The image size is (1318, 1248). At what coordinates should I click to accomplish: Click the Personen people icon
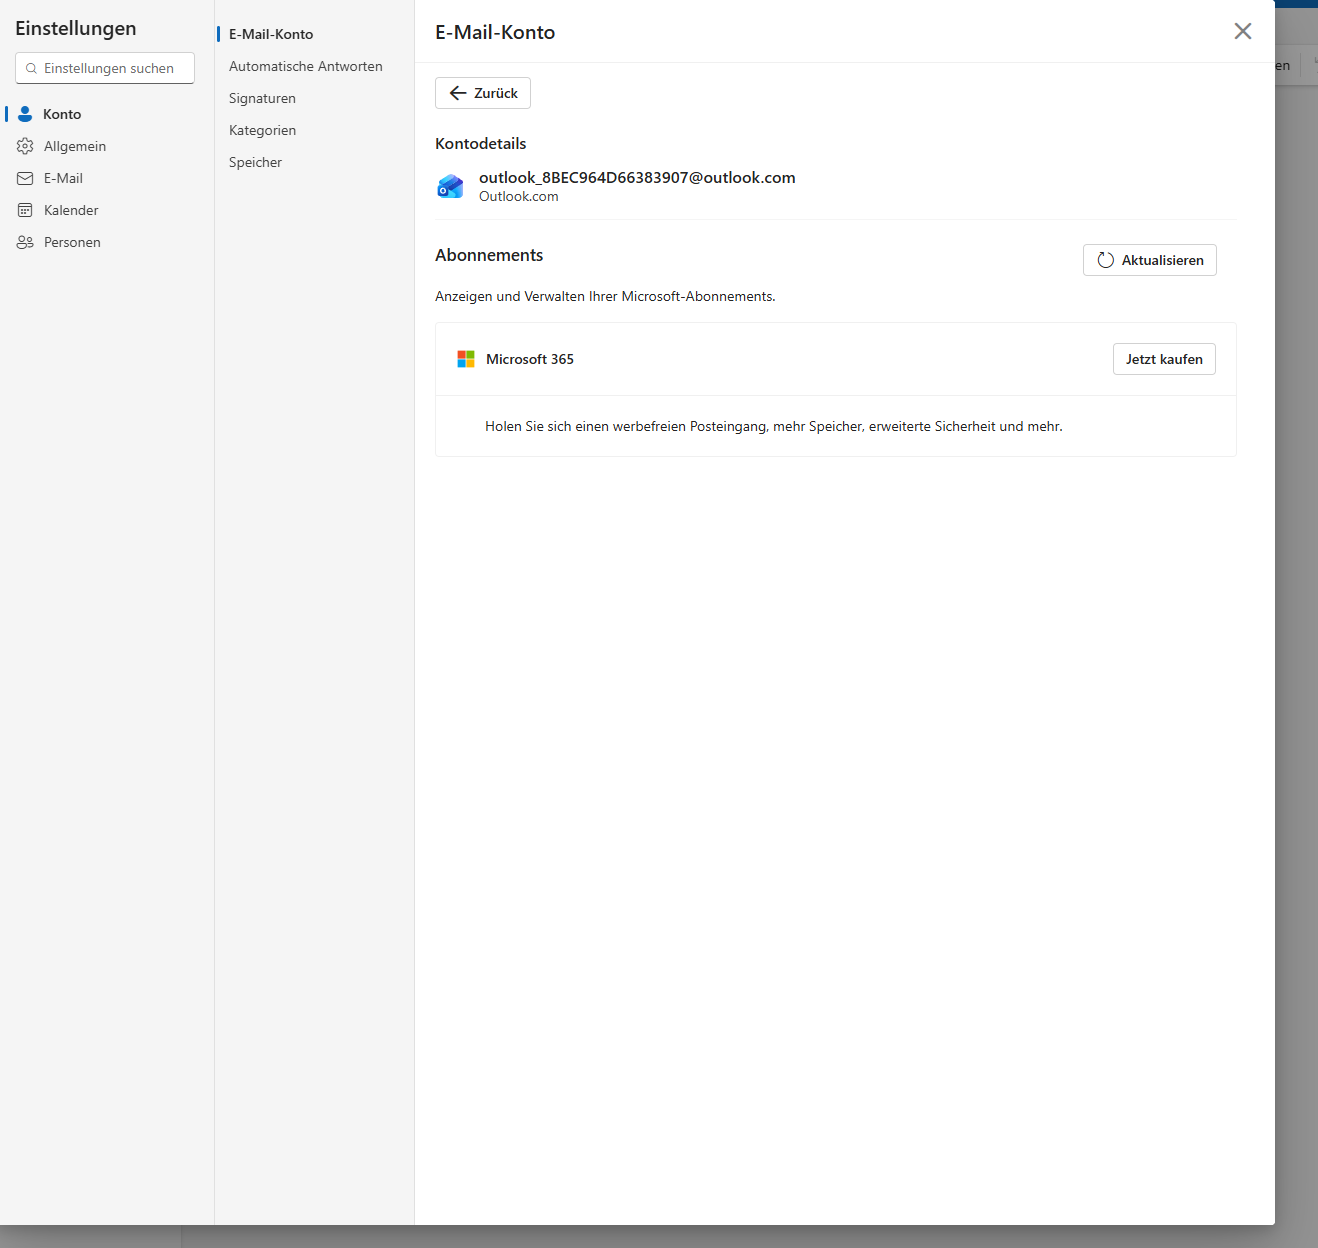pyautogui.click(x=25, y=242)
